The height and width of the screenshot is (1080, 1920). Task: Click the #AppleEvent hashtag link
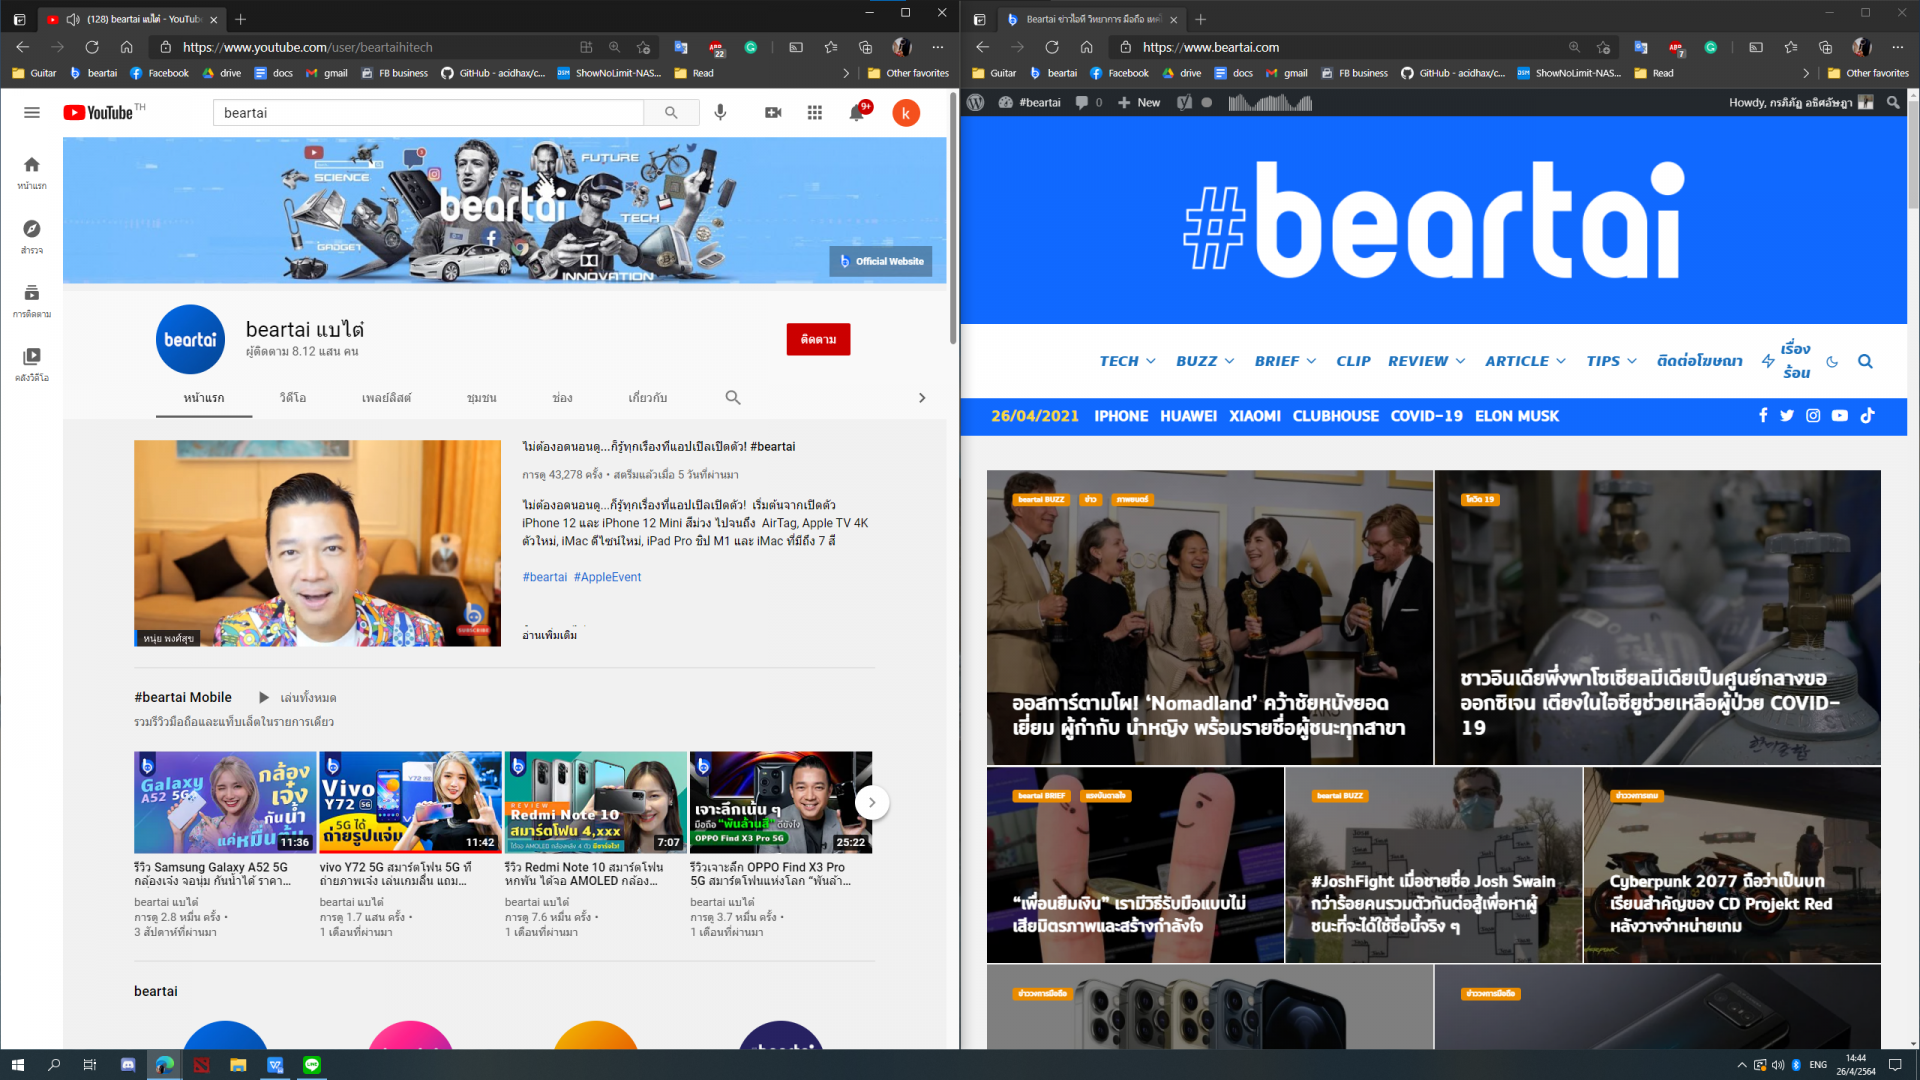tap(607, 577)
